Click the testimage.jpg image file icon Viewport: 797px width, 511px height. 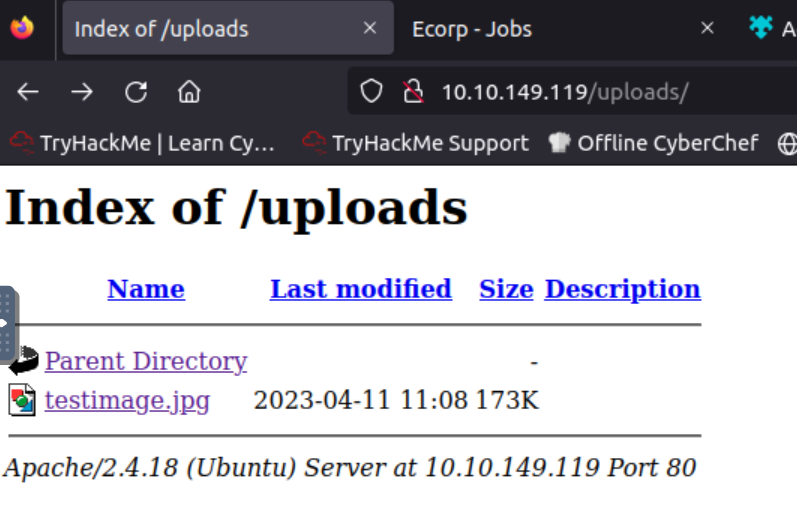[22, 401]
